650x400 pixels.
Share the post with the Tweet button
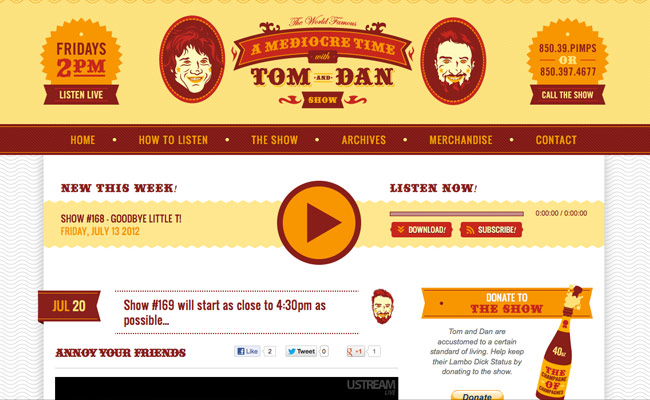point(301,352)
